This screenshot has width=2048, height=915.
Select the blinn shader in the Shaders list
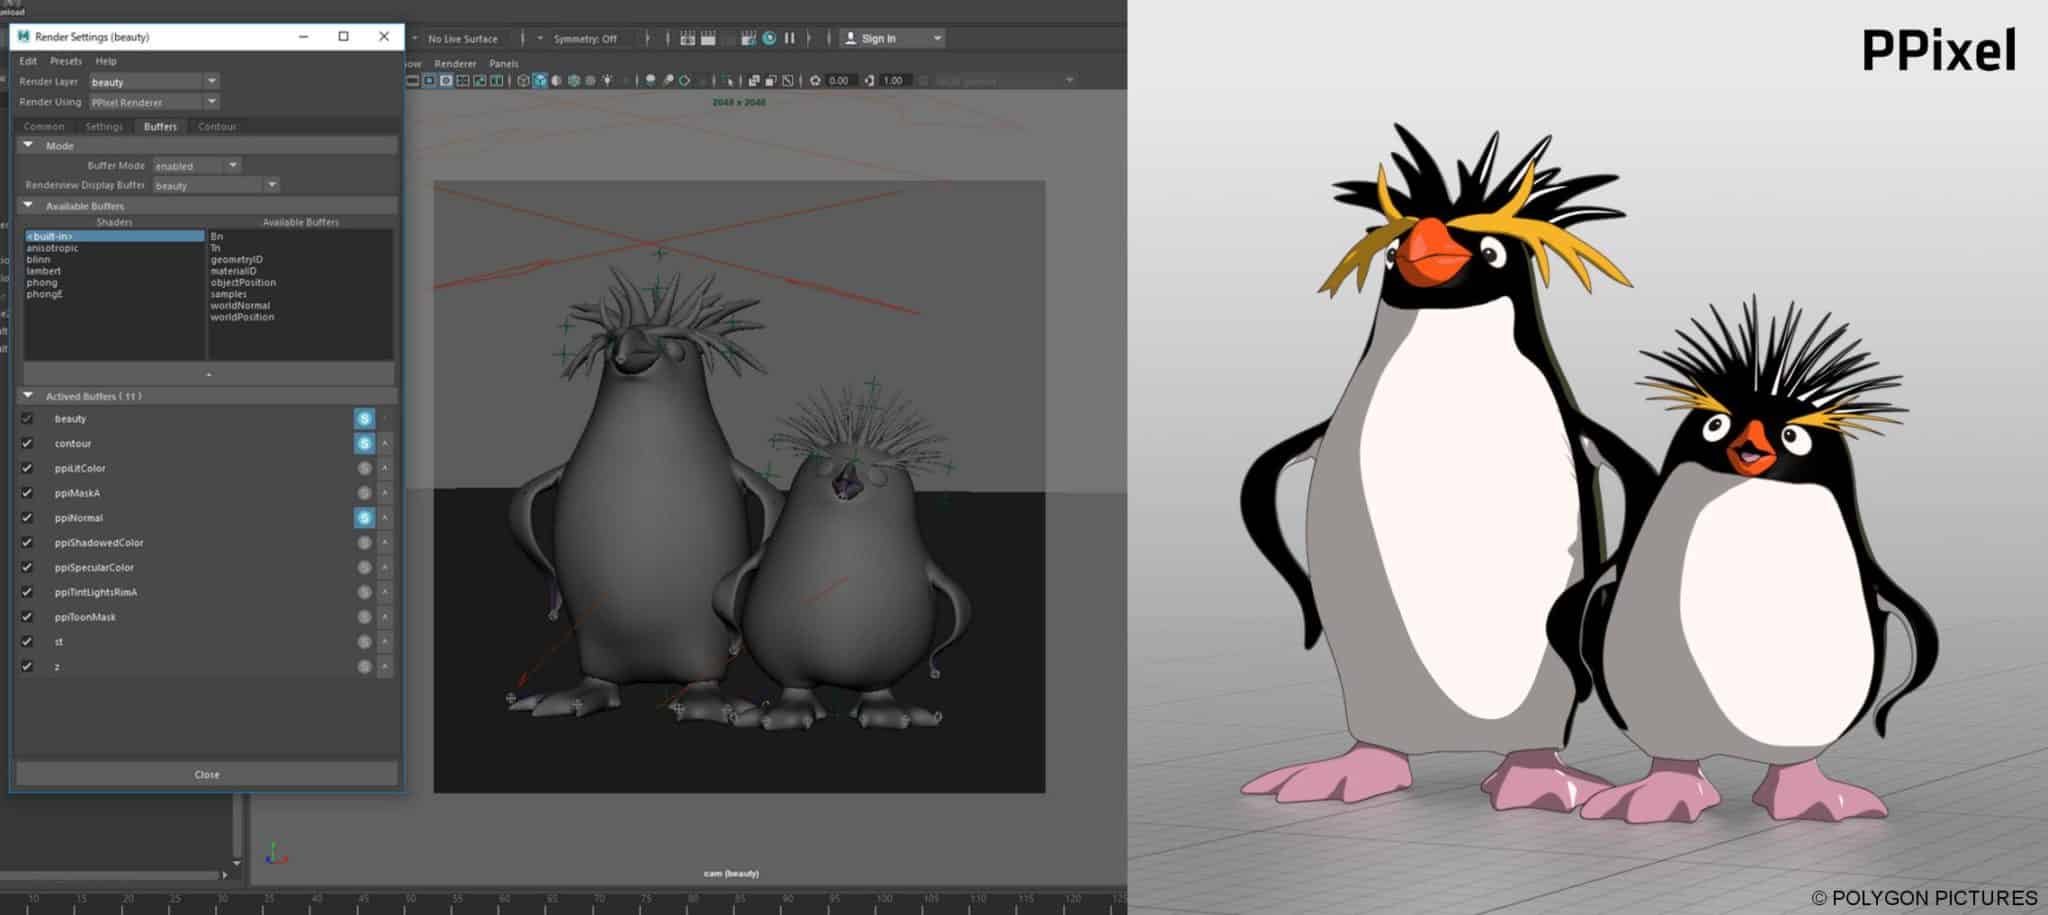pyautogui.click(x=38, y=259)
